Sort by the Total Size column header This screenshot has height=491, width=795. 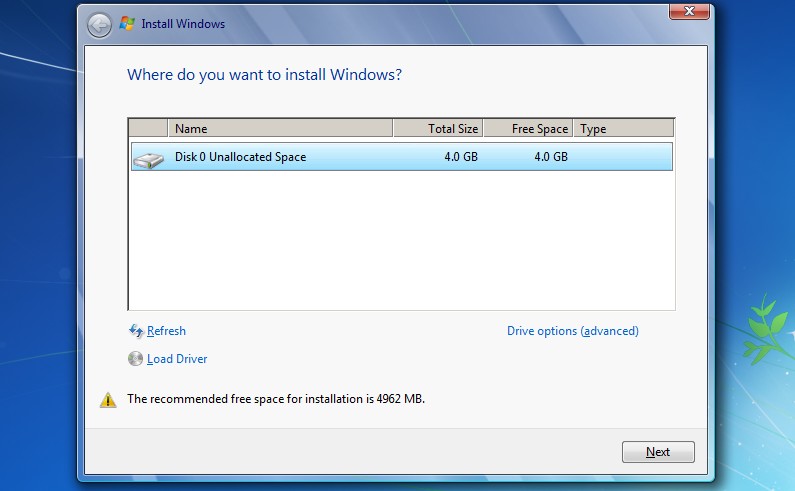point(438,128)
